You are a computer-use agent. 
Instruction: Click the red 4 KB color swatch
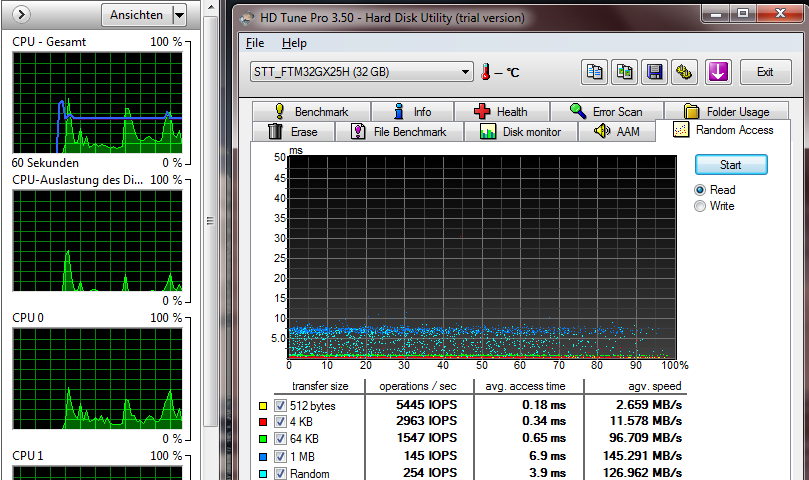point(263,422)
